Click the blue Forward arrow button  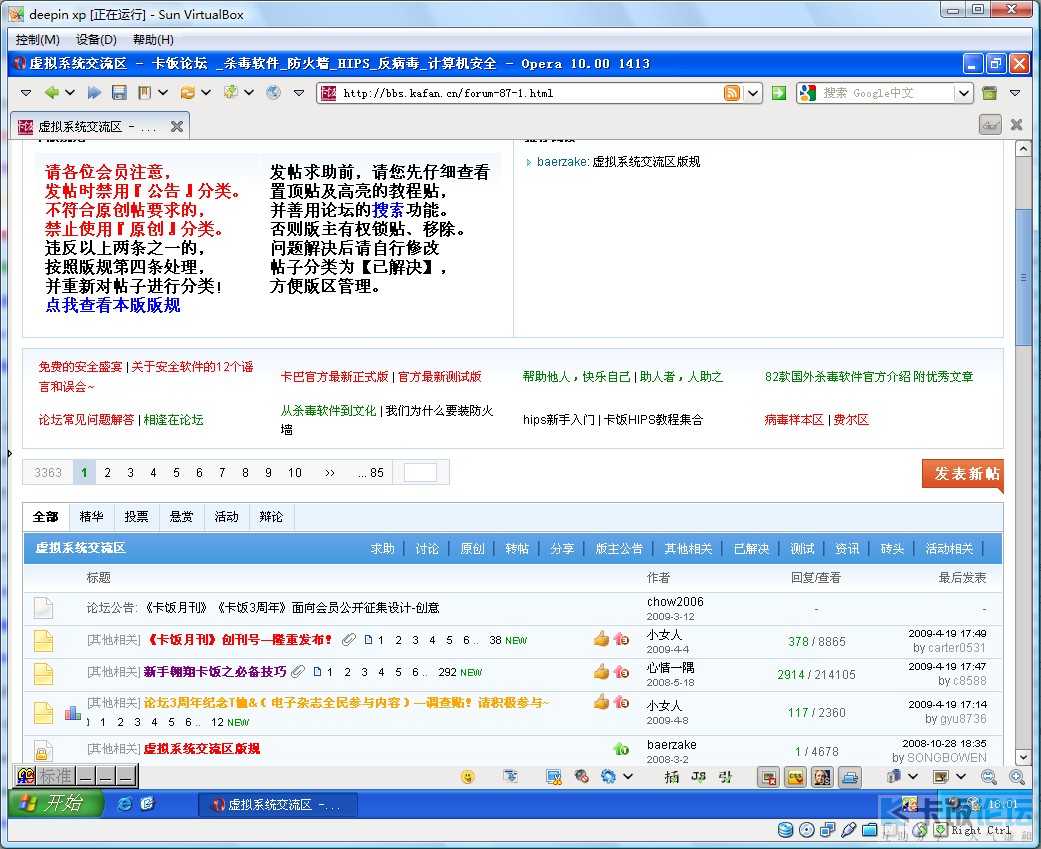[x=94, y=93]
